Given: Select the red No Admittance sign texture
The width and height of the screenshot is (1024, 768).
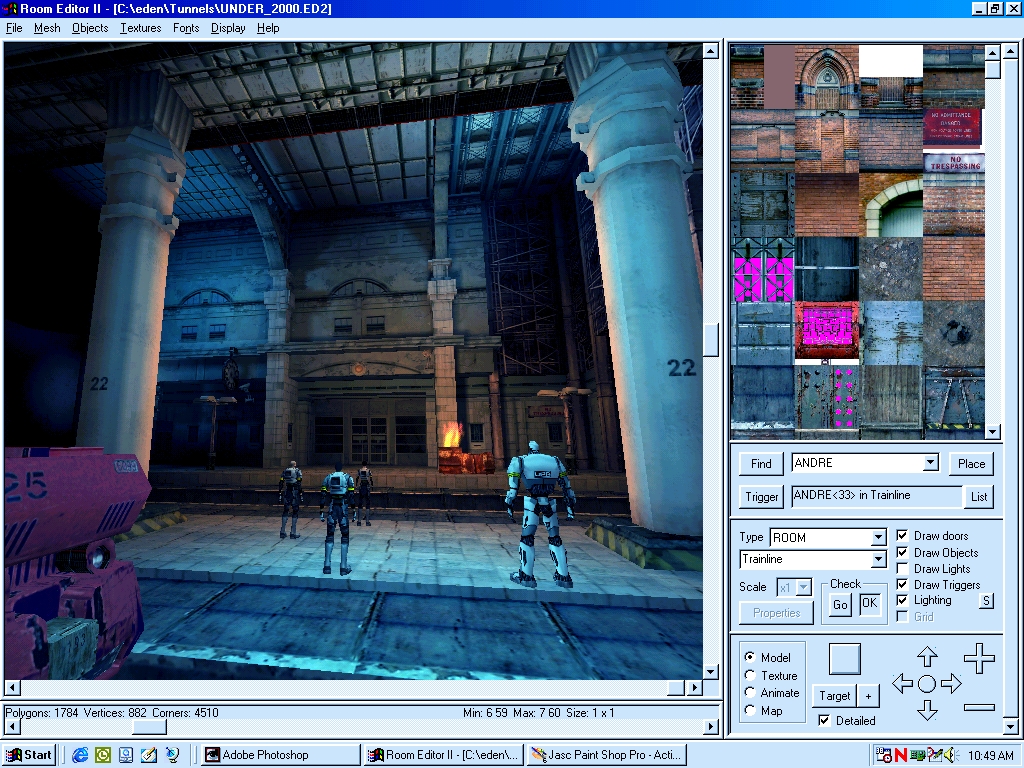Looking at the screenshot, I should [x=952, y=128].
